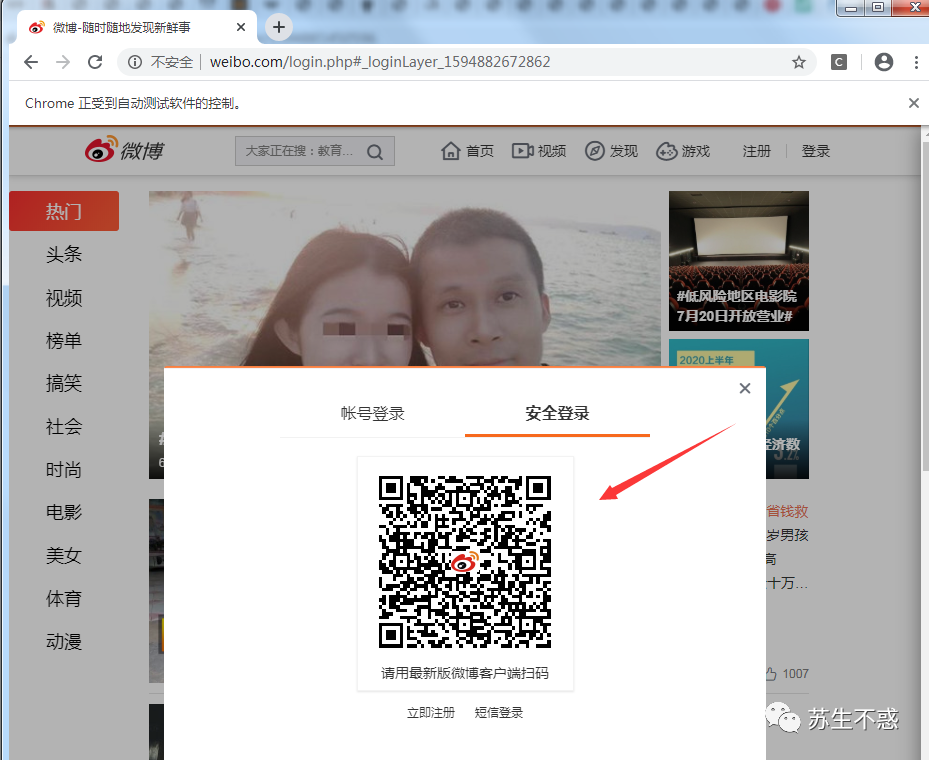Bookmark this page with the star icon

(x=799, y=62)
